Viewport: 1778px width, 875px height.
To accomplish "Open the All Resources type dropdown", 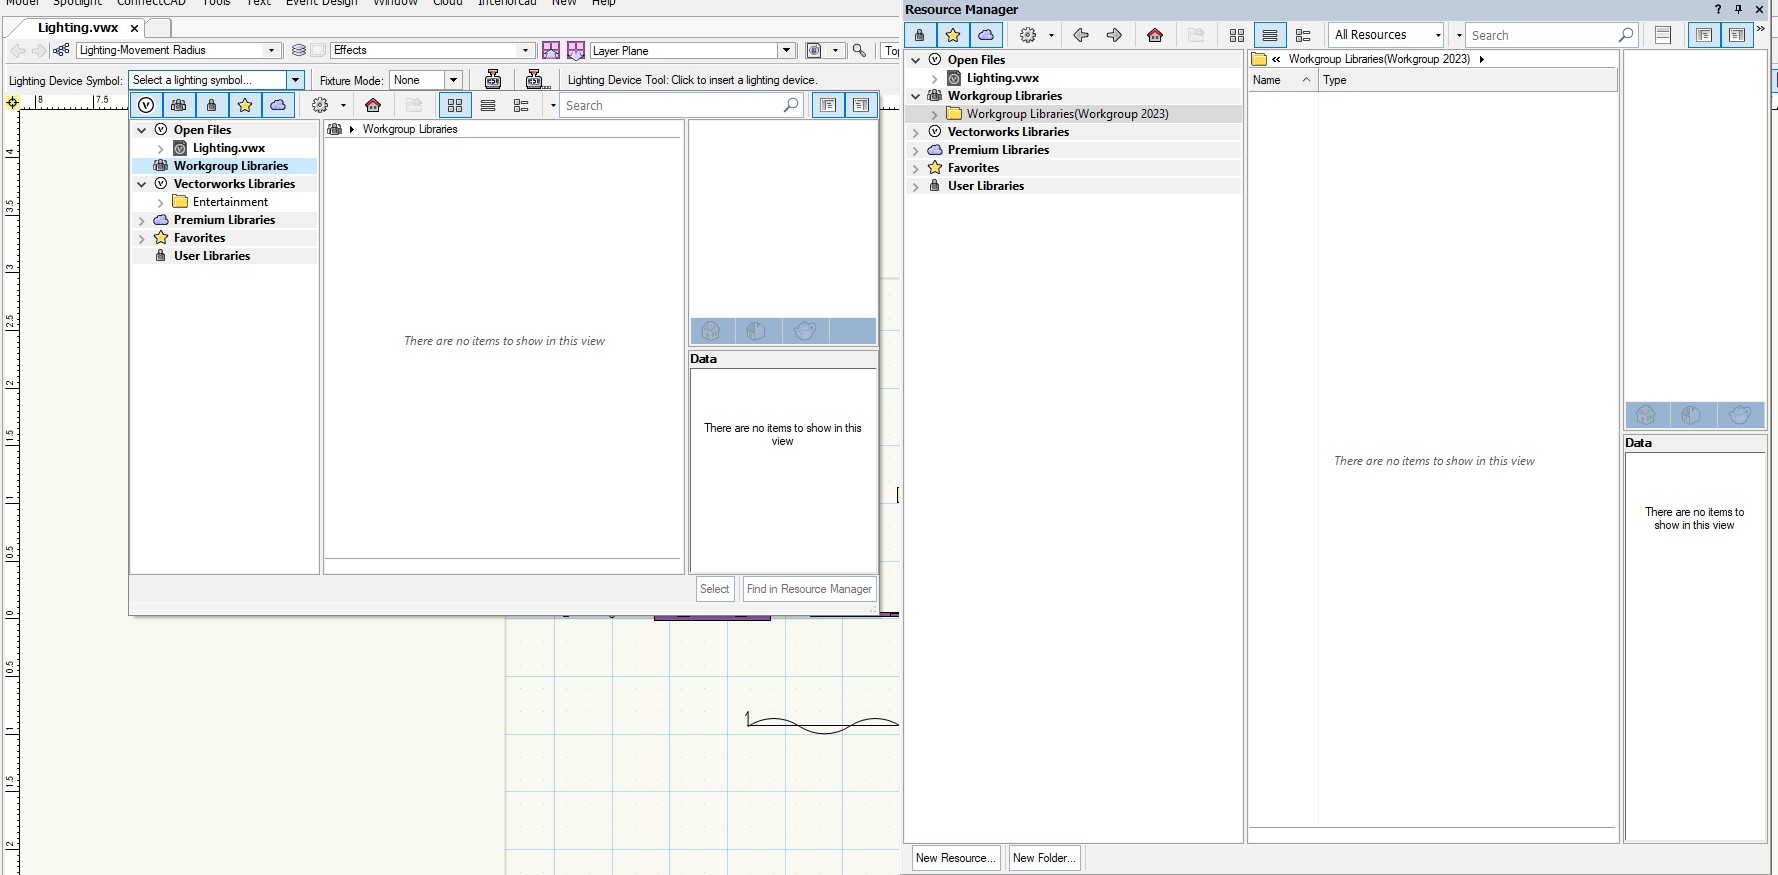I will (1388, 35).
